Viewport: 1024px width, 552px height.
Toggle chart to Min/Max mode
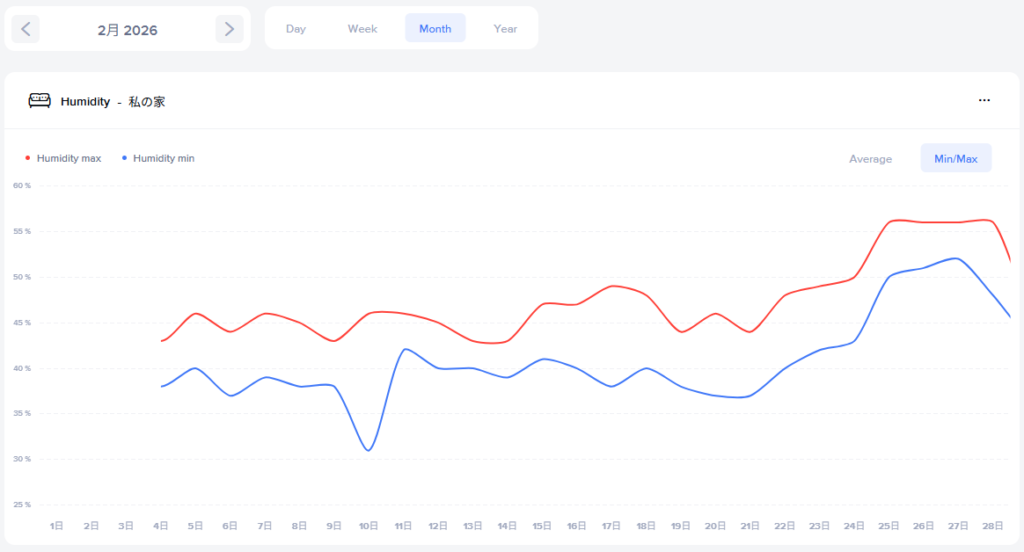[956, 159]
